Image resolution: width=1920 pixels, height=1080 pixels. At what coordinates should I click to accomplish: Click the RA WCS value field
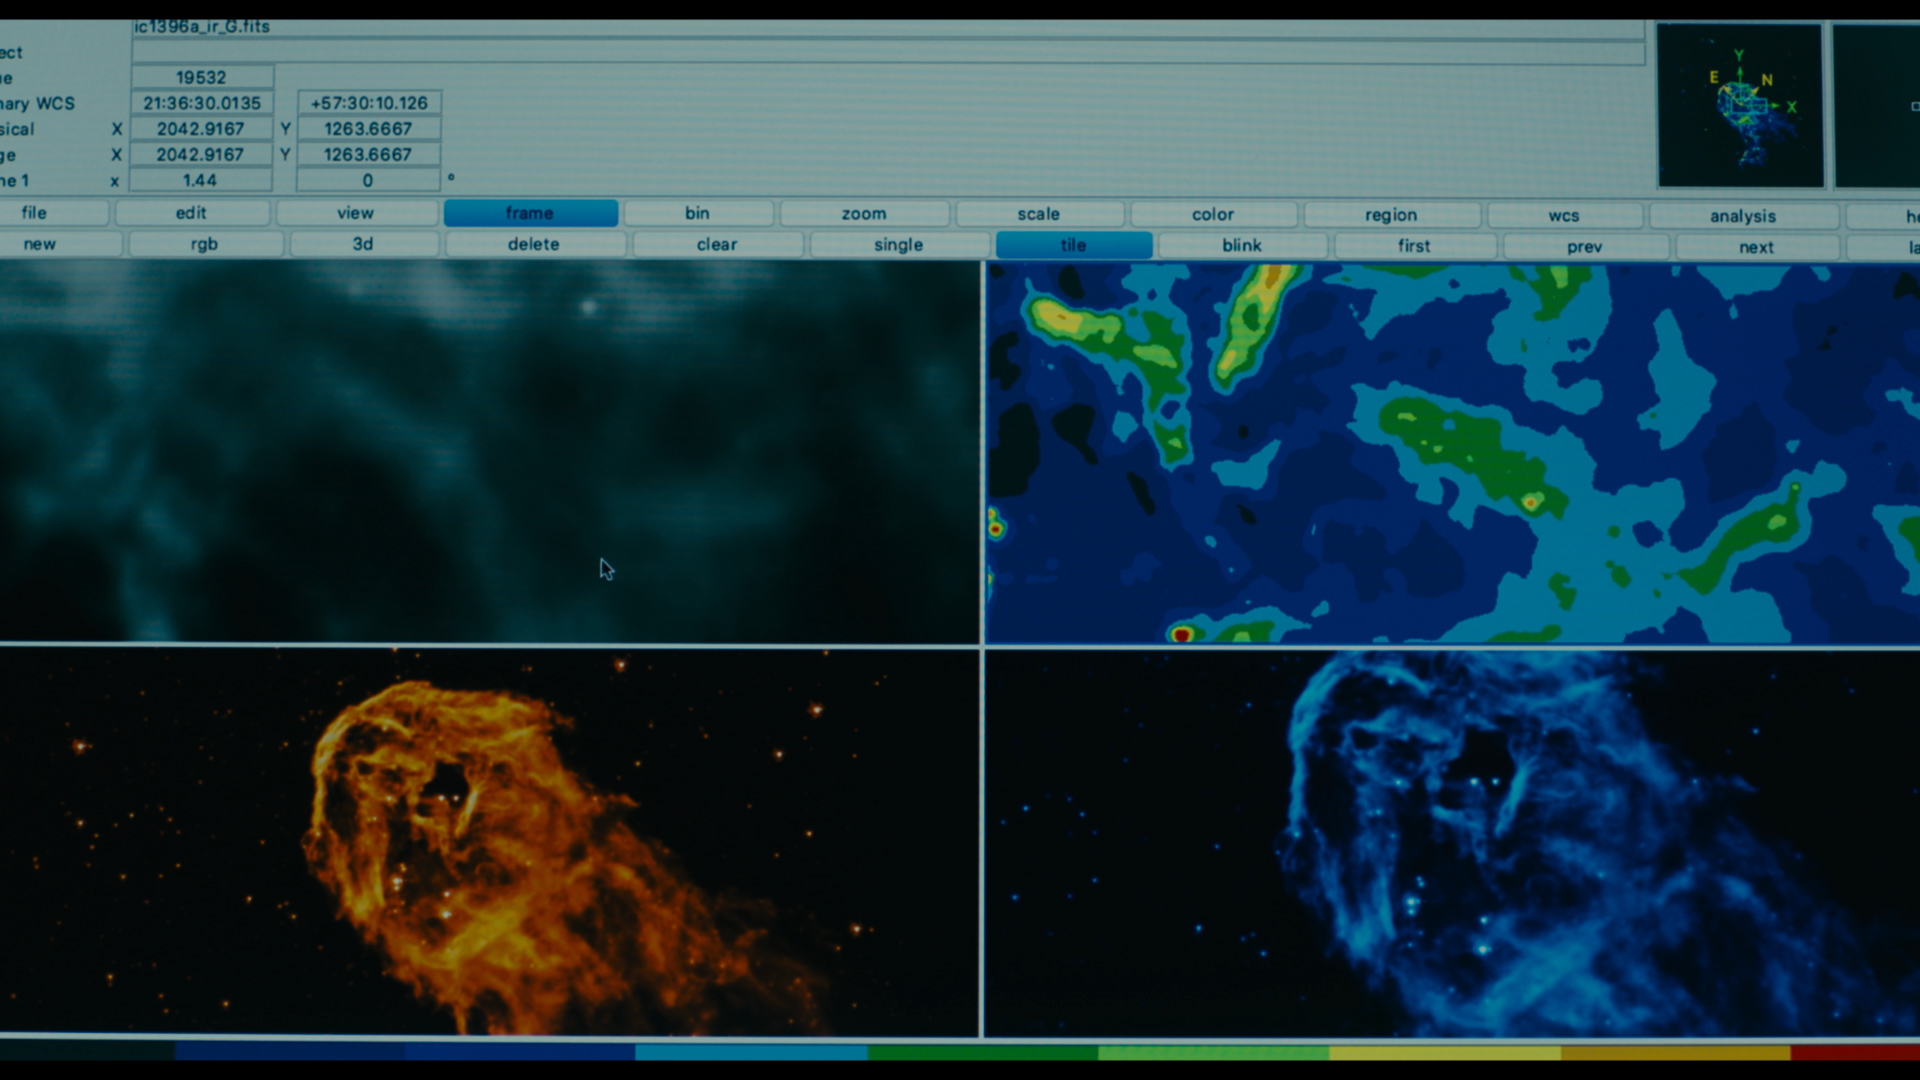point(202,103)
